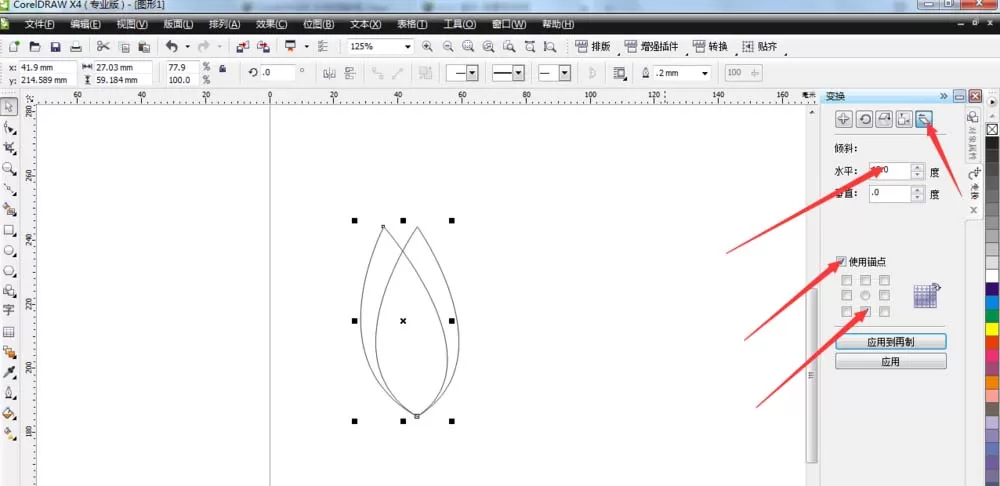Select the Shape edit tool
This screenshot has width=1000, height=486.
pyautogui.click(x=9, y=127)
